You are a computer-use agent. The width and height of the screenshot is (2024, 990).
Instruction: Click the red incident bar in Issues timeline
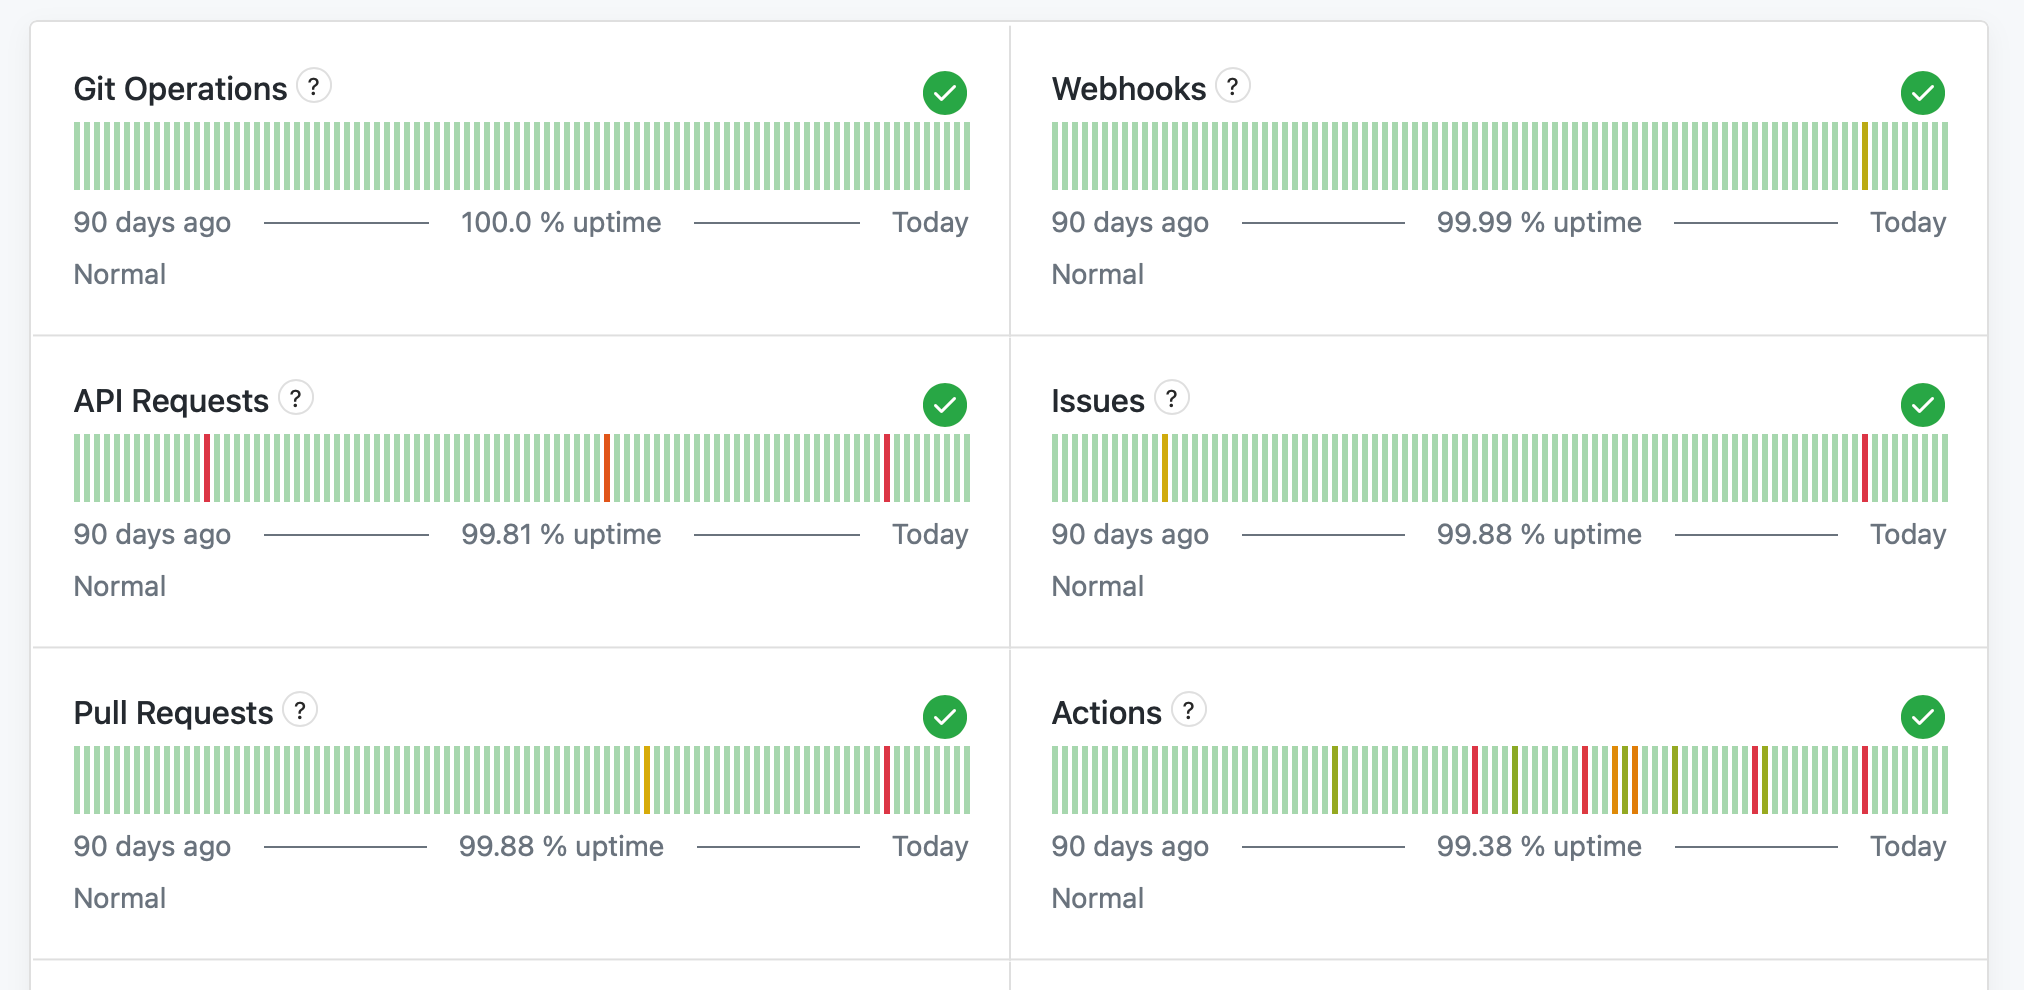(1865, 468)
